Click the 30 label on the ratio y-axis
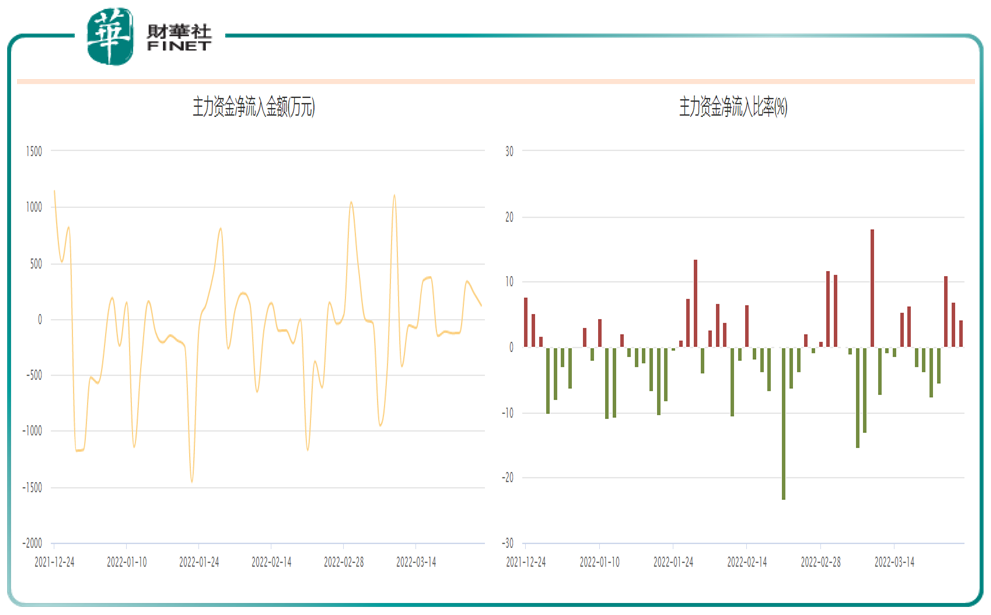This screenshot has height=615, width=991. click(x=508, y=152)
